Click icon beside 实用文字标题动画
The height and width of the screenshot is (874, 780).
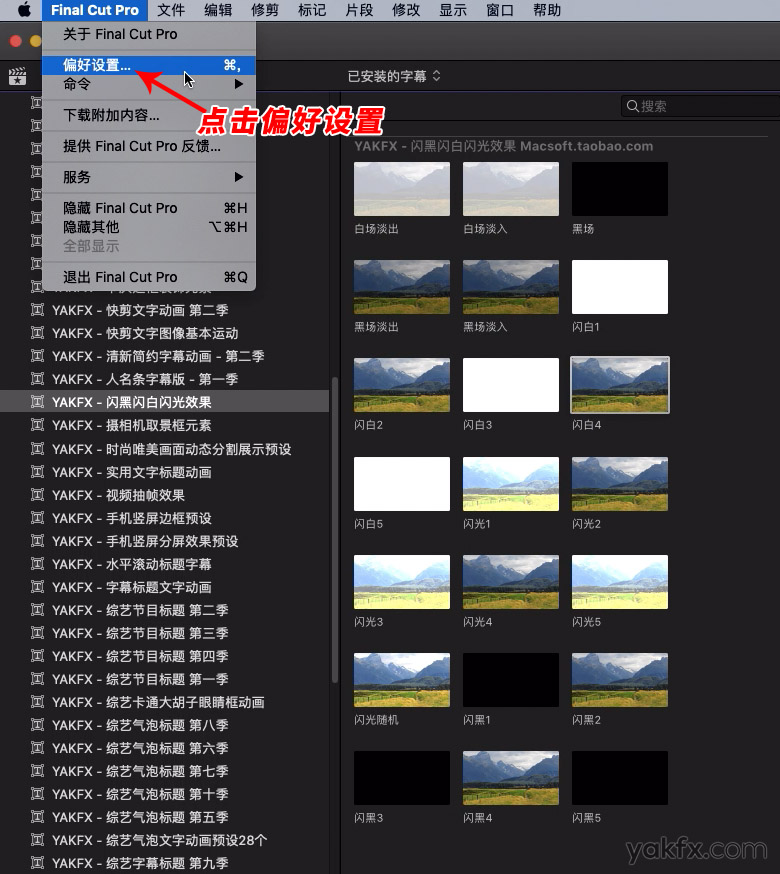[x=37, y=472]
